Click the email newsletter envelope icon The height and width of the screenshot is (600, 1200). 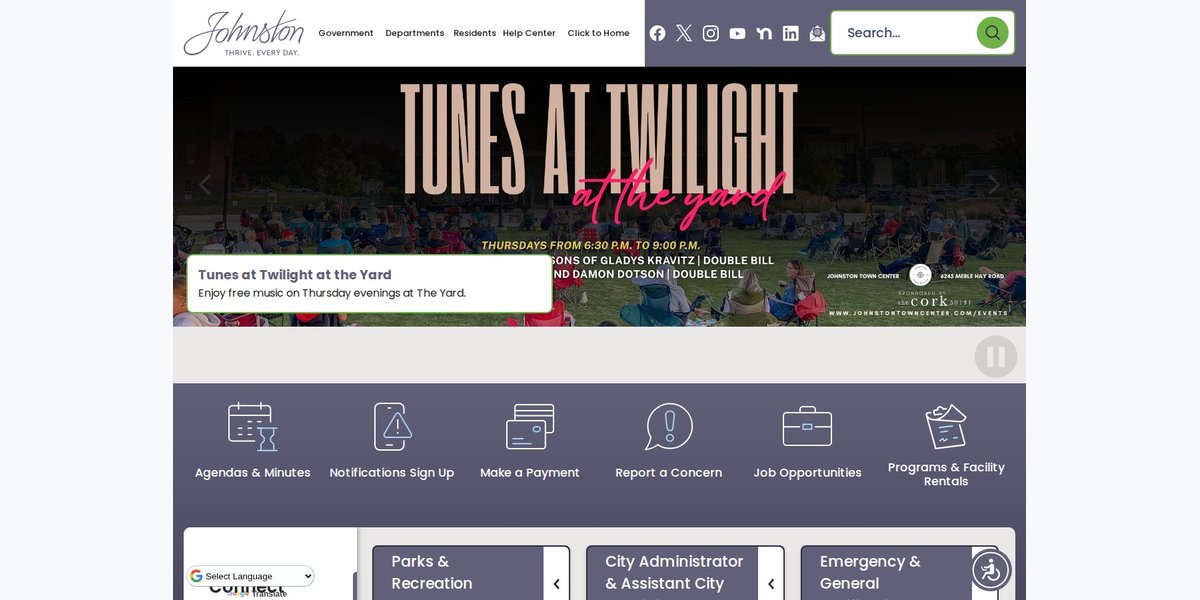(817, 33)
